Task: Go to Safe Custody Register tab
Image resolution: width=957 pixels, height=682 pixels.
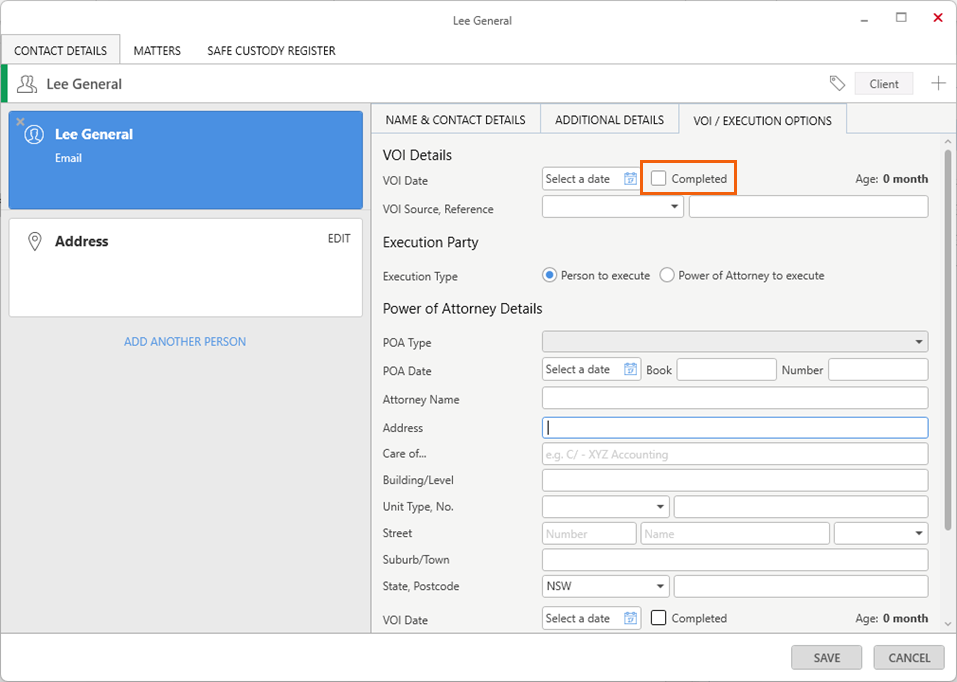Action: coord(271,51)
